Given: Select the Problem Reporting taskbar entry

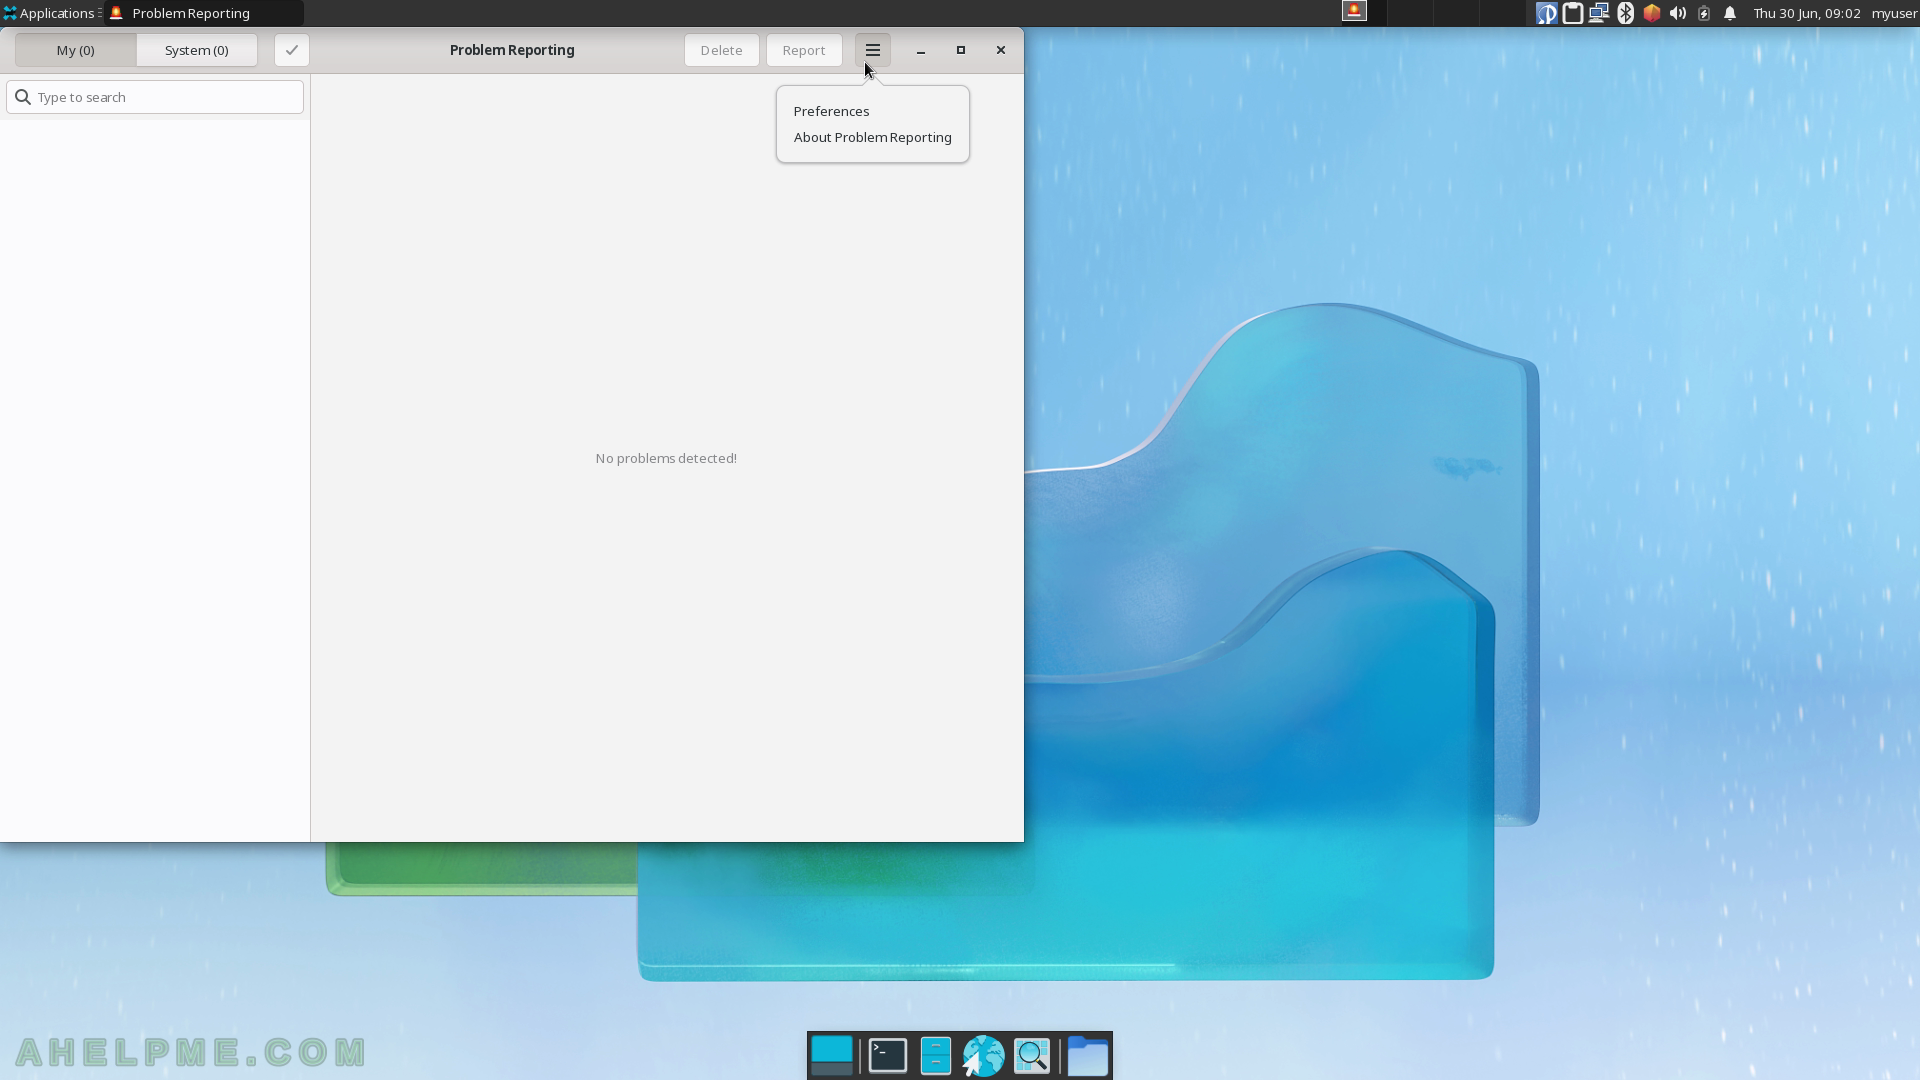Looking at the screenshot, I should click(204, 13).
